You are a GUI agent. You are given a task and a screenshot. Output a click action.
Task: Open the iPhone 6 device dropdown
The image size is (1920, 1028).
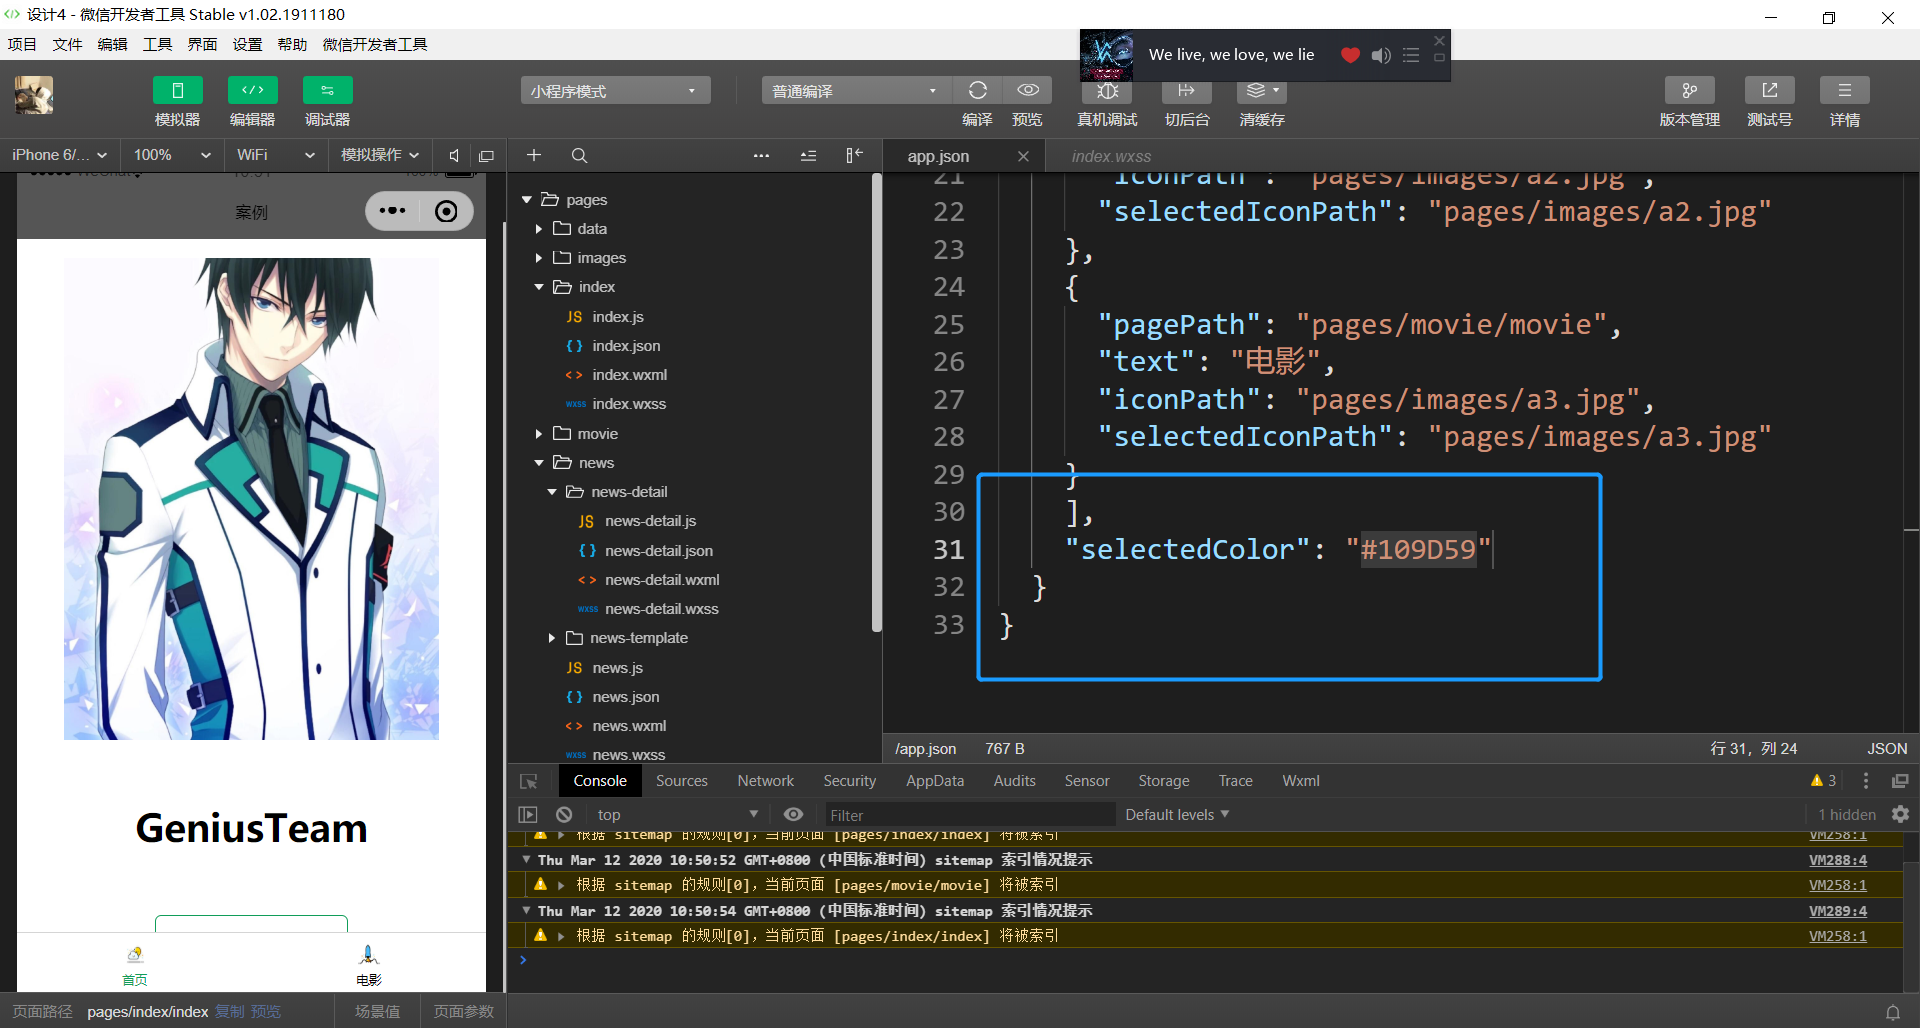pos(58,155)
